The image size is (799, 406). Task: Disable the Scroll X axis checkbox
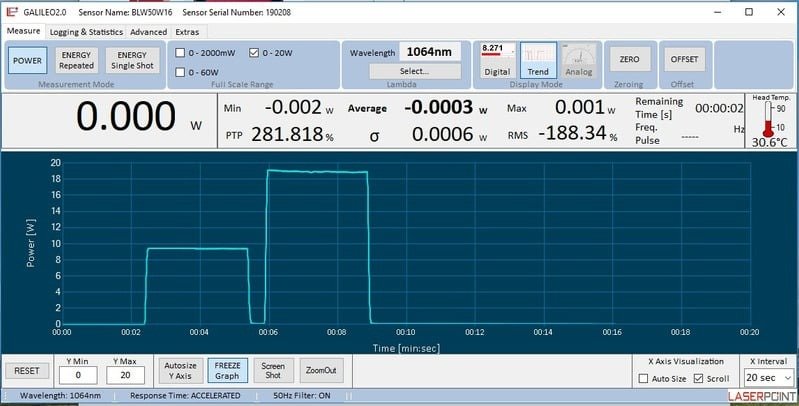699,378
